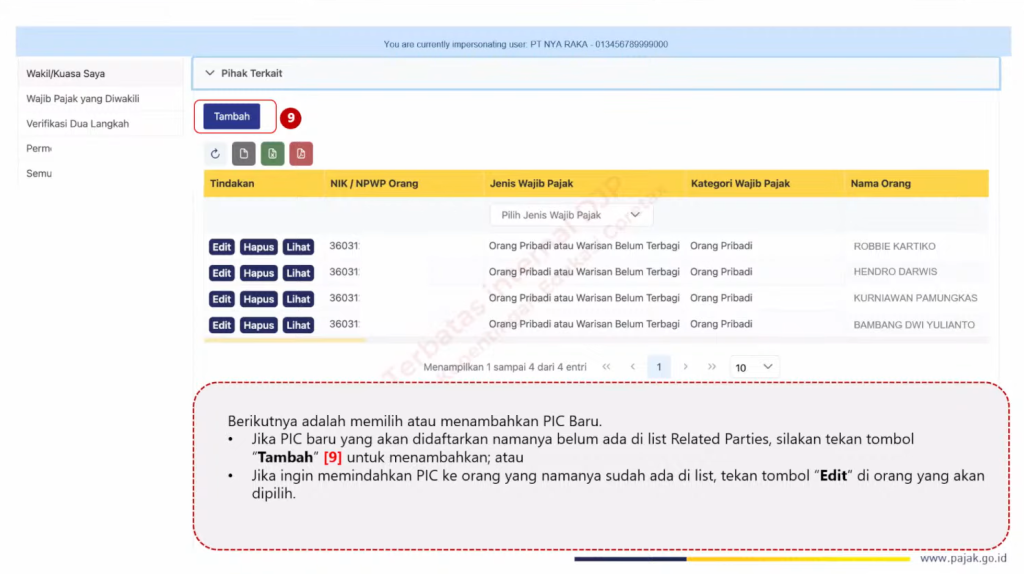Select page number 1 in pagination
The width and height of the screenshot is (1024, 574).
click(x=658, y=367)
